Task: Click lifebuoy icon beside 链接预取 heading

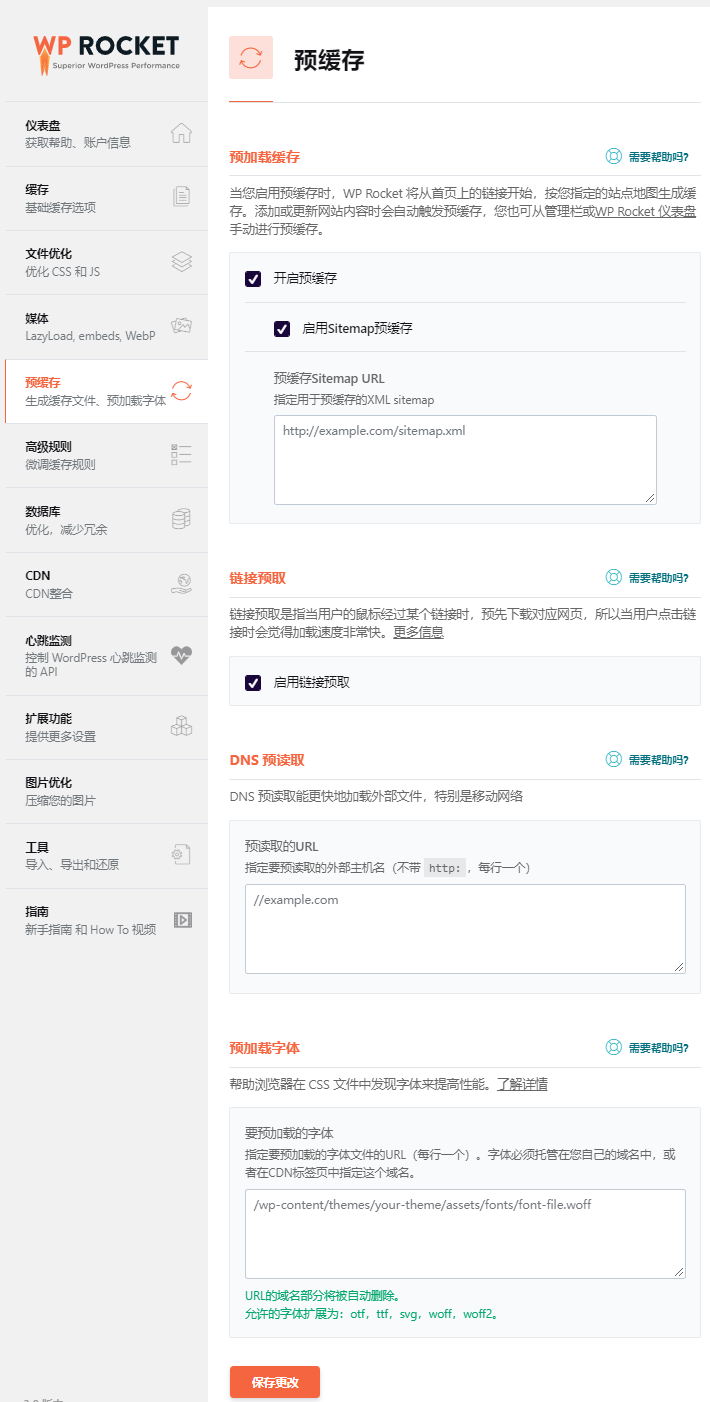Action: pyautogui.click(x=614, y=577)
